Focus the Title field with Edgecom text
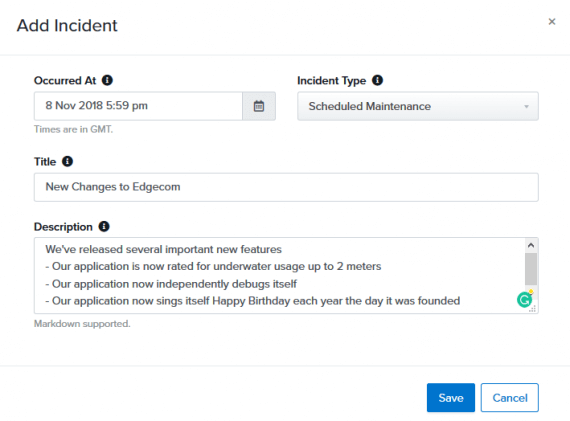570x421 pixels. click(x=286, y=187)
